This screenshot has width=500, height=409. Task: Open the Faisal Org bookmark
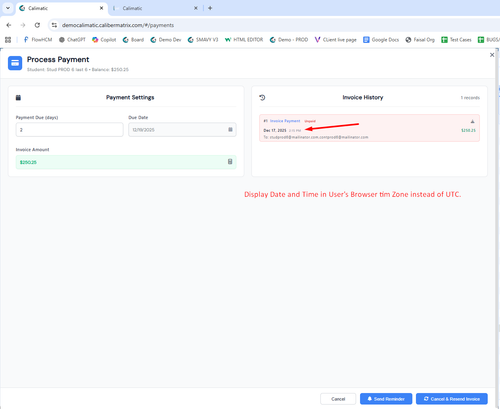click(420, 40)
